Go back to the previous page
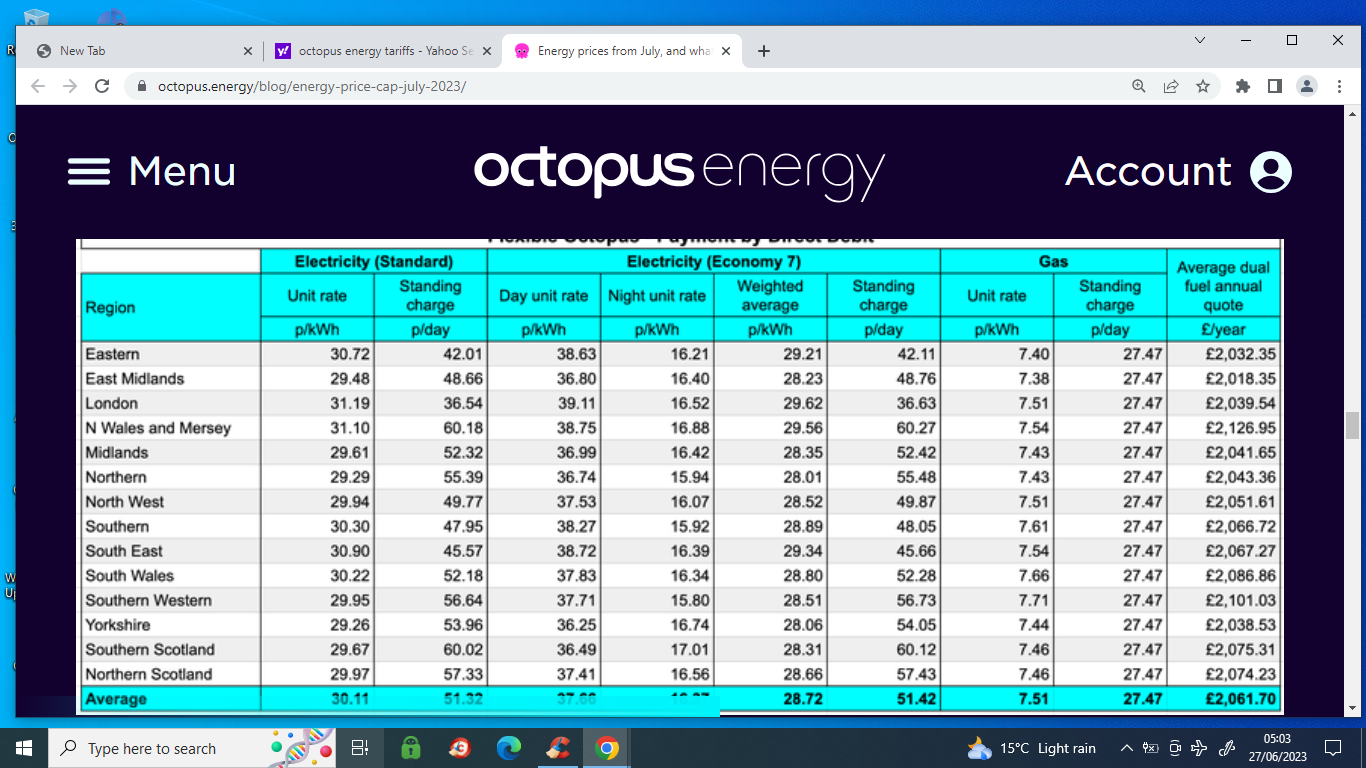The height and width of the screenshot is (768, 1366). point(38,86)
